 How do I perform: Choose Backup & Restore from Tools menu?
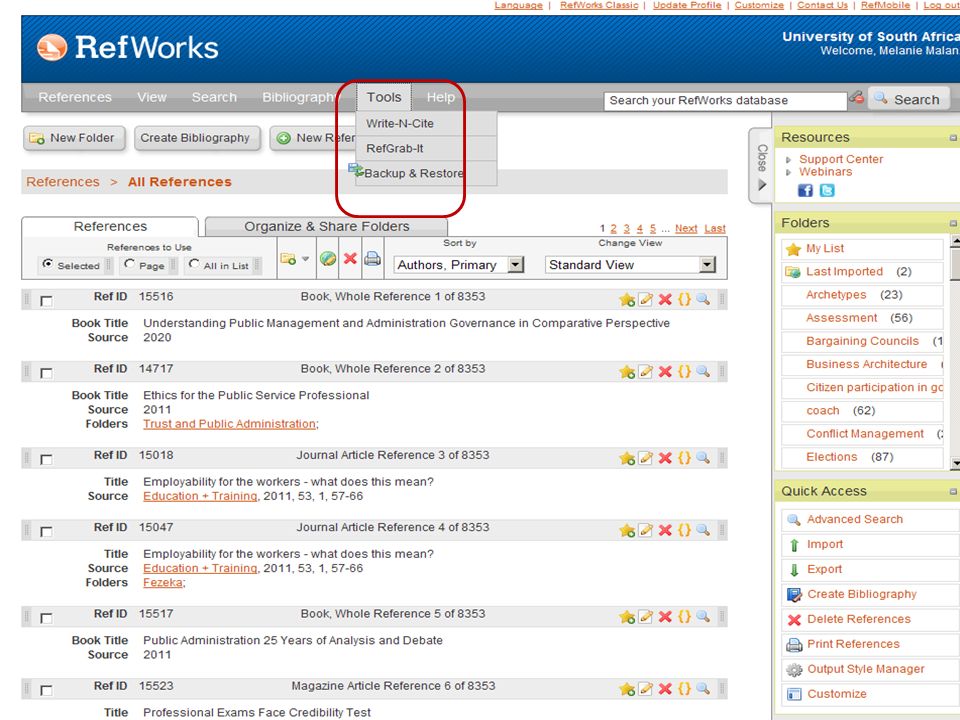pyautogui.click(x=426, y=173)
